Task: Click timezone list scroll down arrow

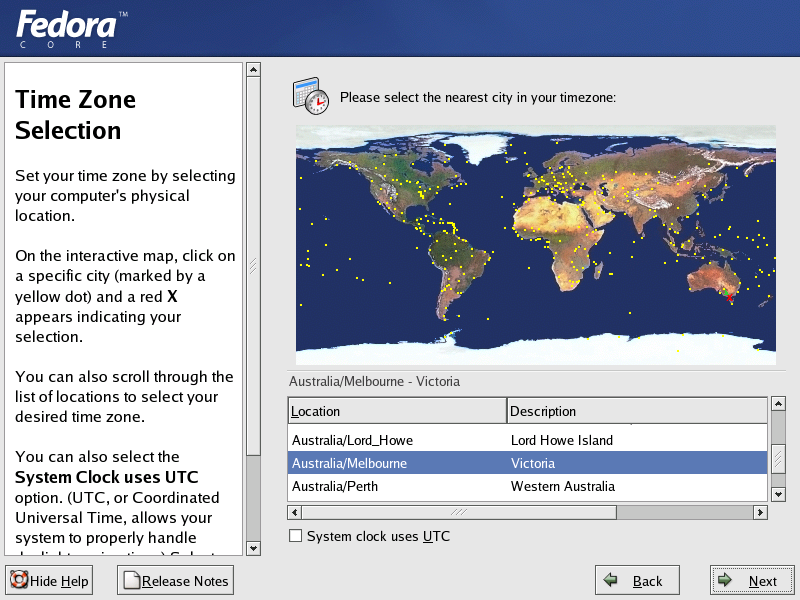Action: coord(778,494)
